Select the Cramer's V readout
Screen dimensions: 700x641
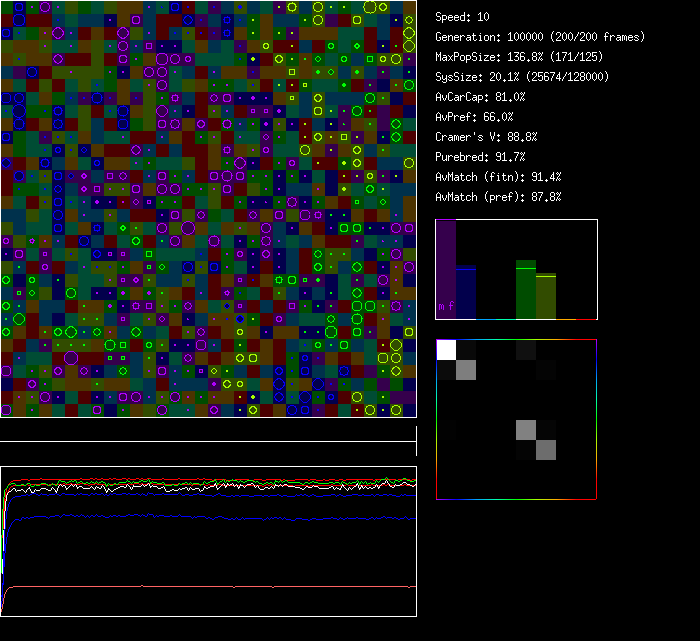point(486,137)
